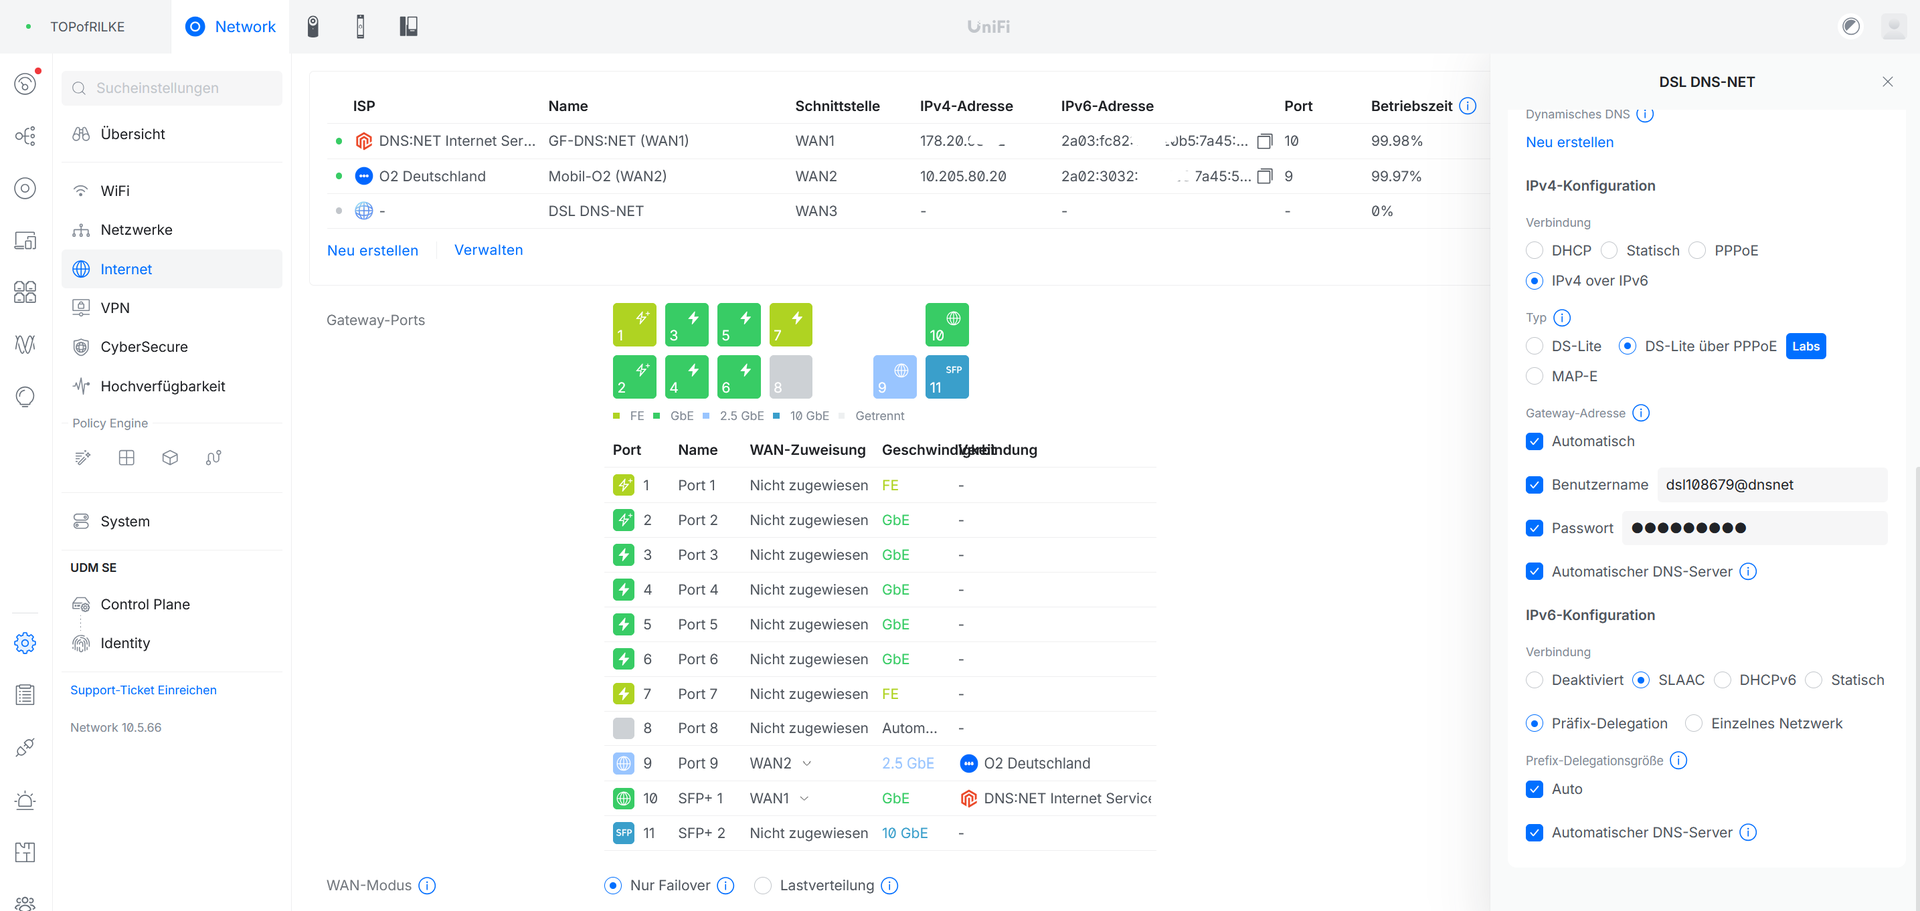The height and width of the screenshot is (911, 1920).
Task: Open UniFi Protect camera app icon
Action: coord(313,27)
